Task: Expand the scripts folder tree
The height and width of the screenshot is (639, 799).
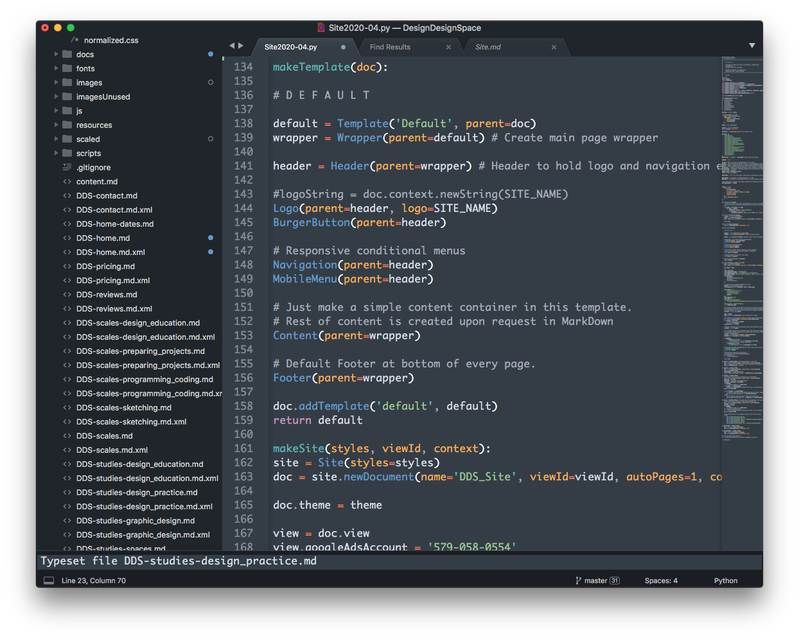Action: pos(56,153)
